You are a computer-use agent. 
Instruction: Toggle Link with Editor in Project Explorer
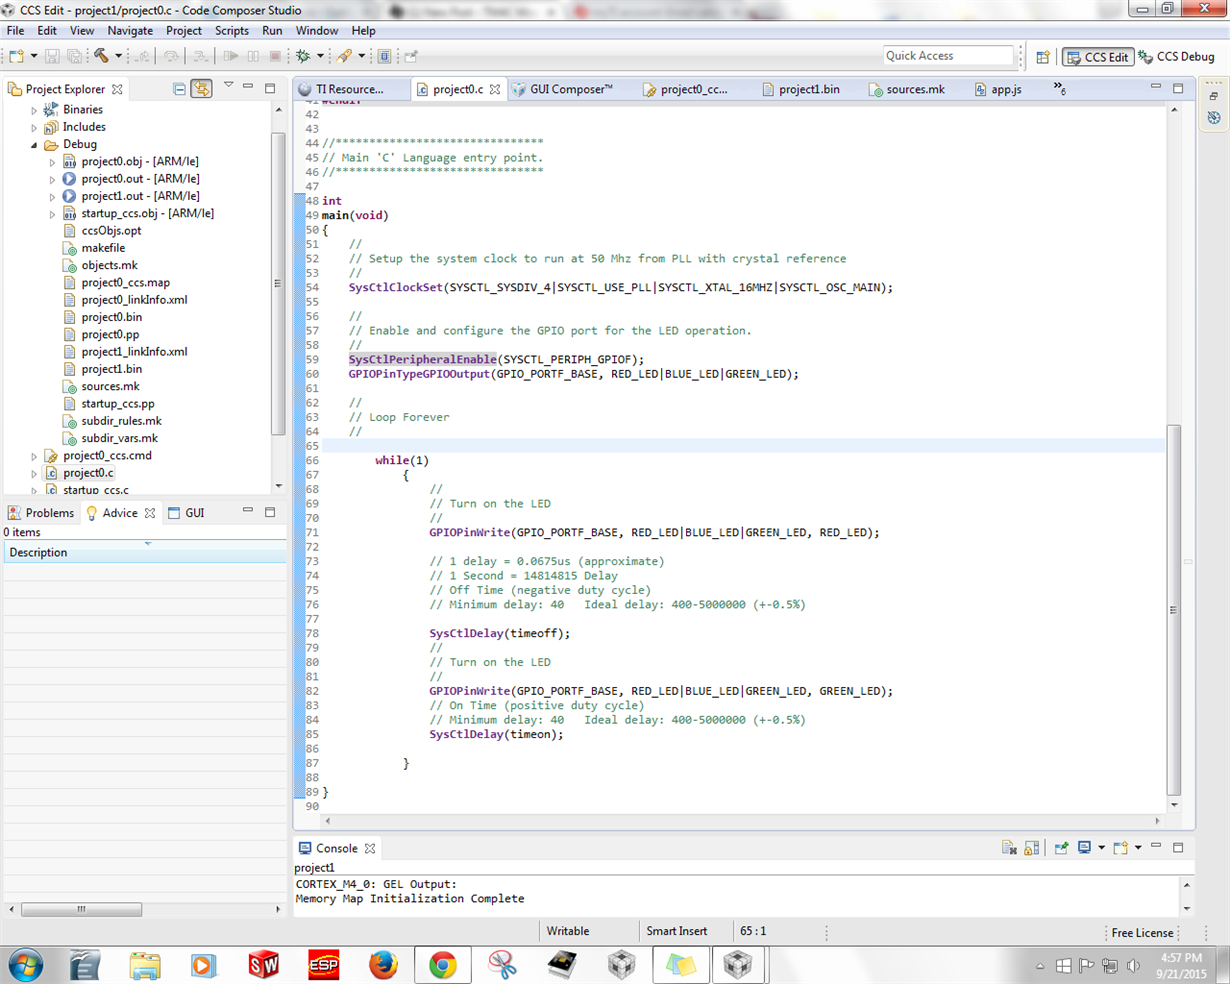click(x=202, y=89)
